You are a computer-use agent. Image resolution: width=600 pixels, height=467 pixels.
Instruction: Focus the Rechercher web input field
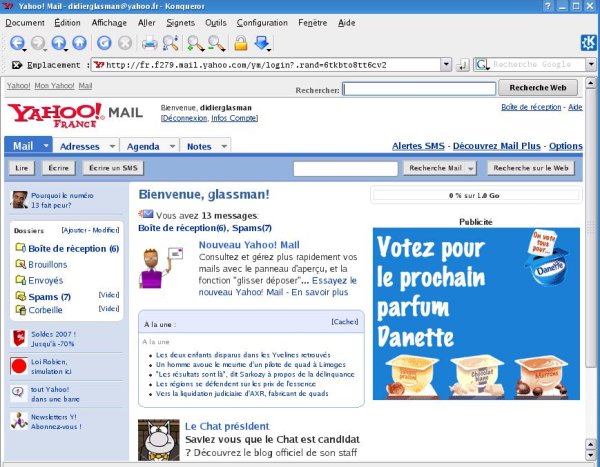tap(419, 89)
